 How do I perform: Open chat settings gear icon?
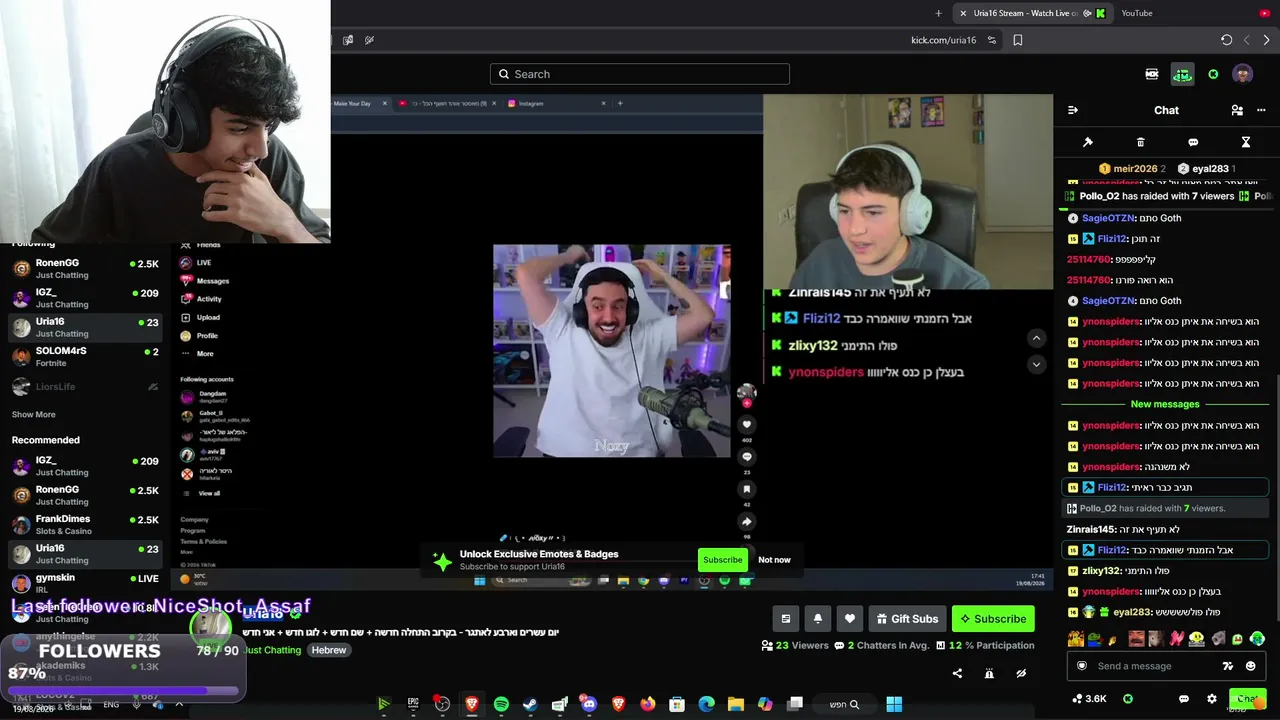click(1212, 699)
